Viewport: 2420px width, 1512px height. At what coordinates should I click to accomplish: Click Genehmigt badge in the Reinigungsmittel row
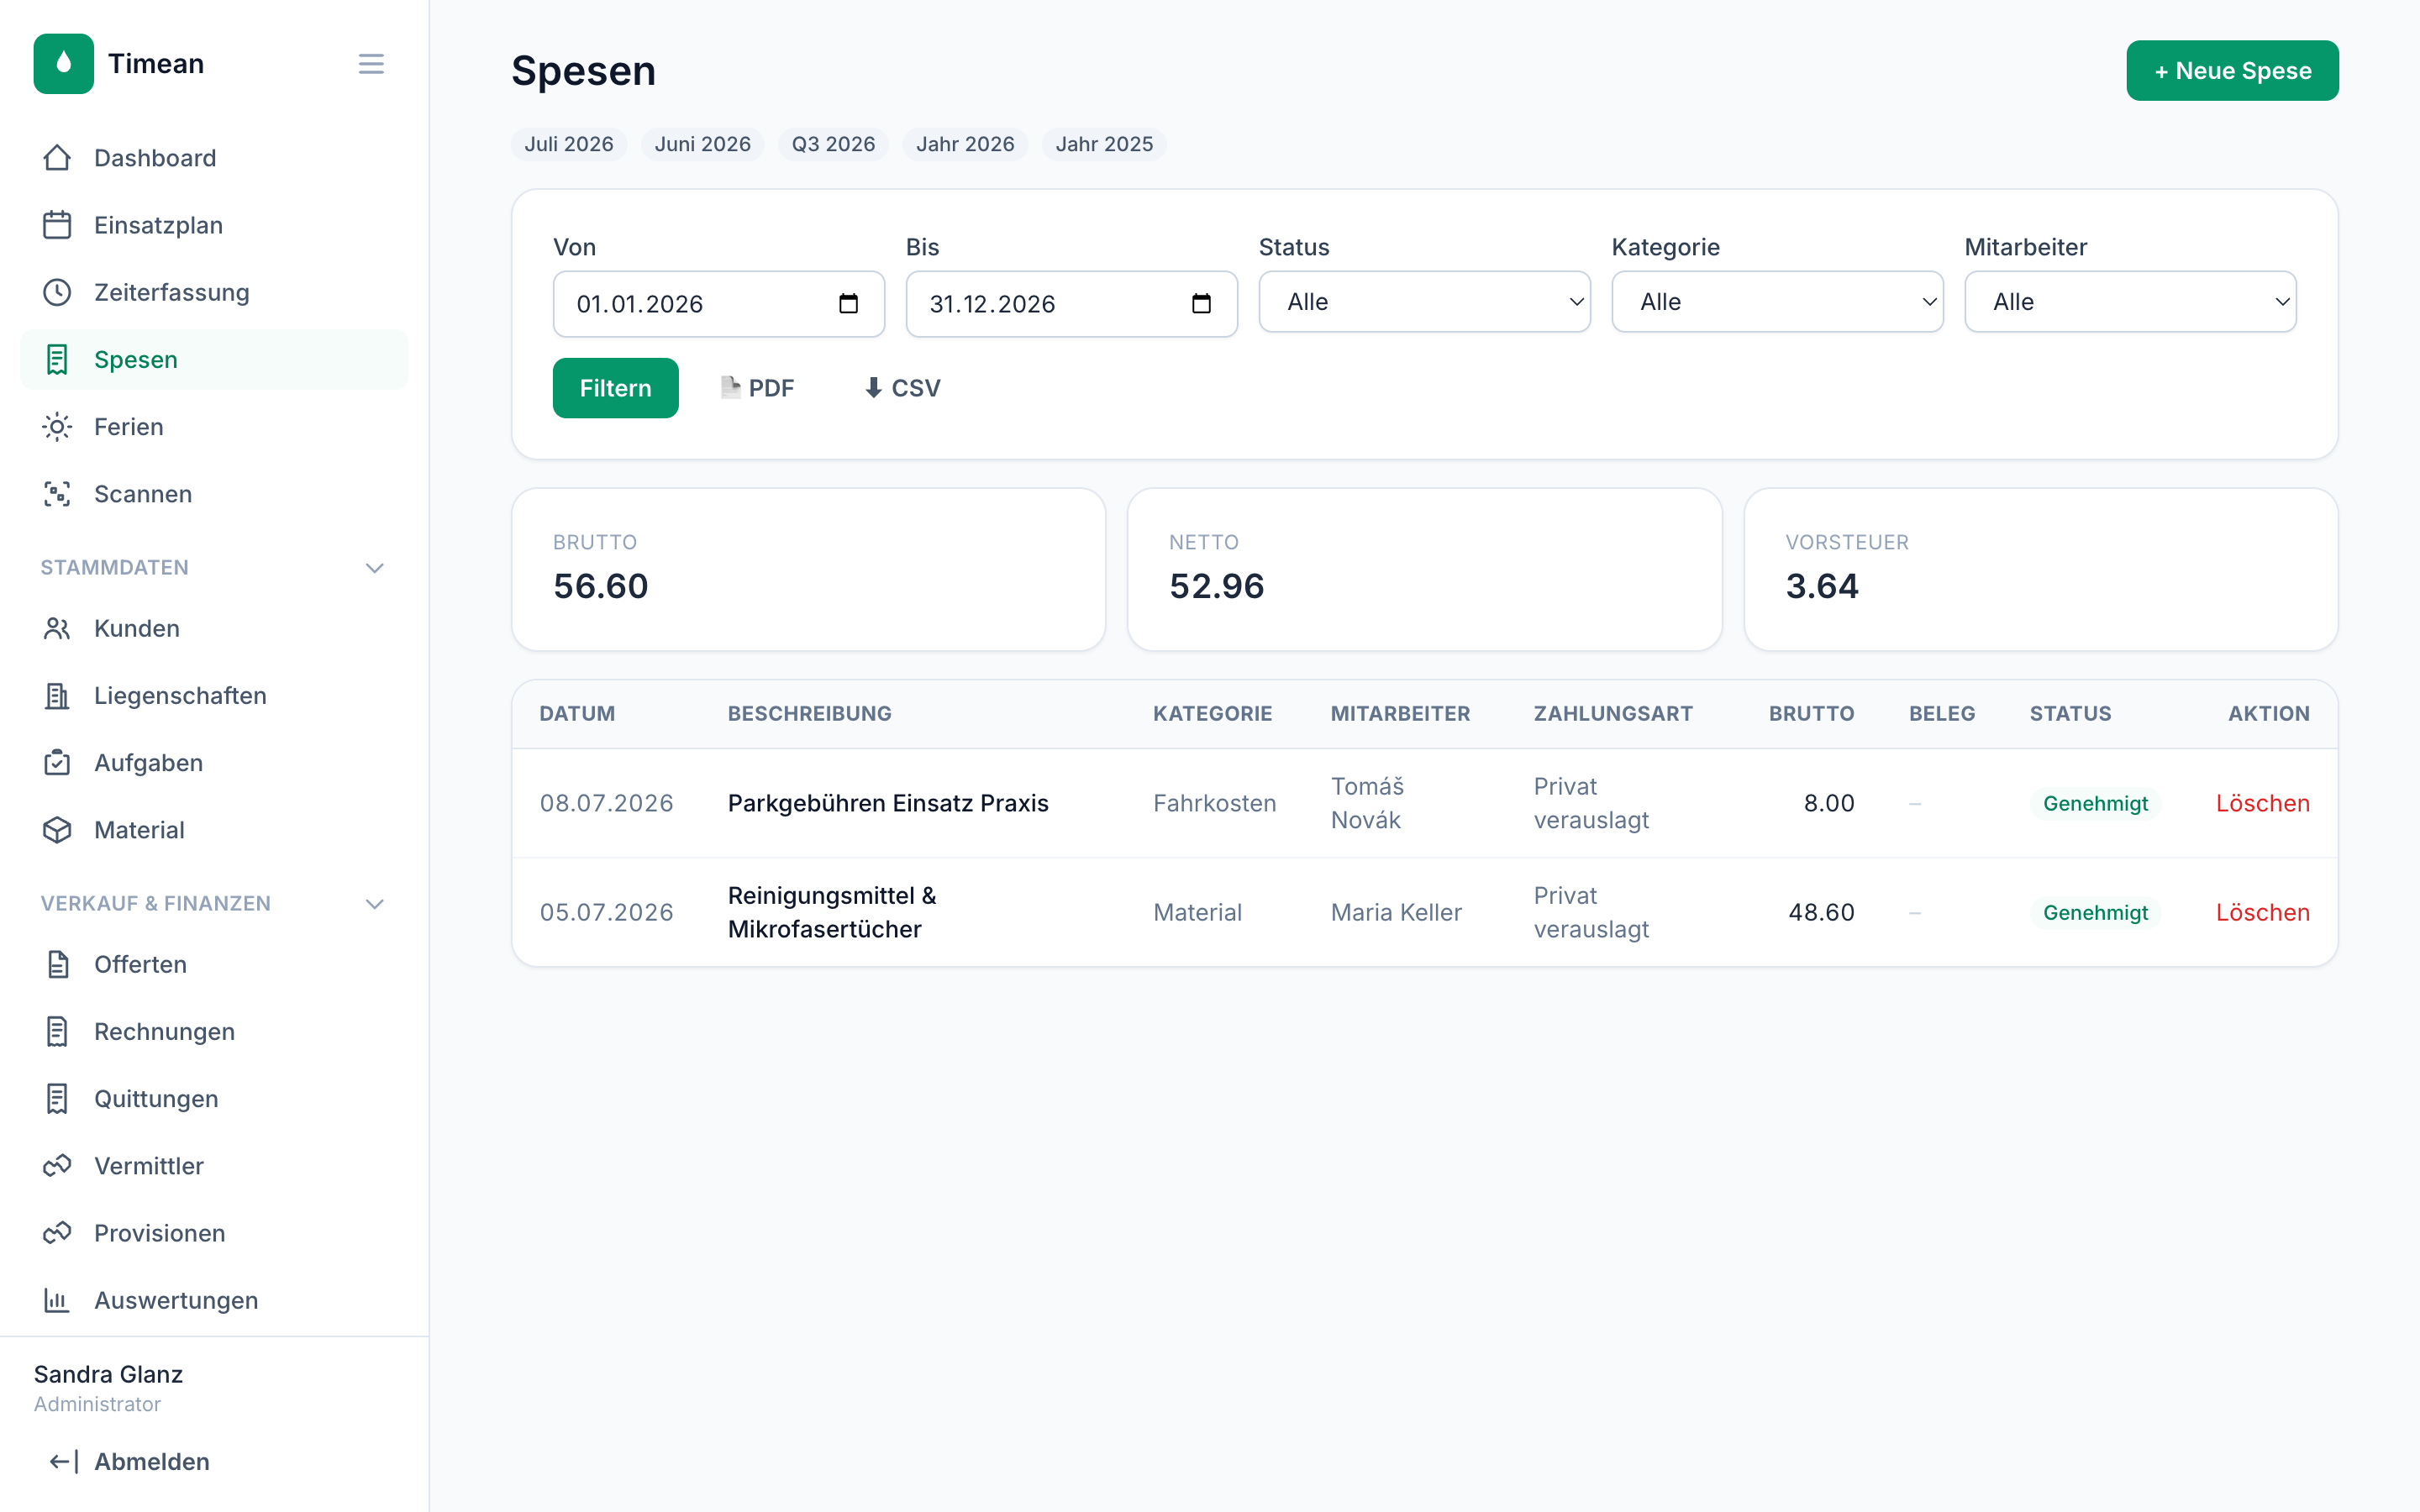pos(2095,912)
